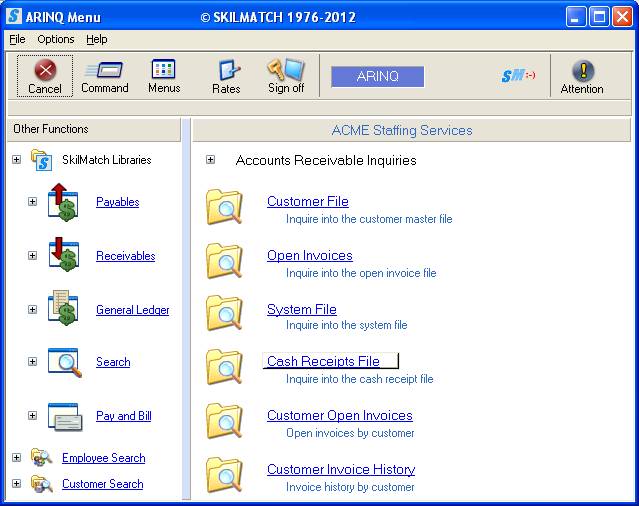Click the System File folder icon
The width and height of the screenshot is (639, 506).
[225, 313]
